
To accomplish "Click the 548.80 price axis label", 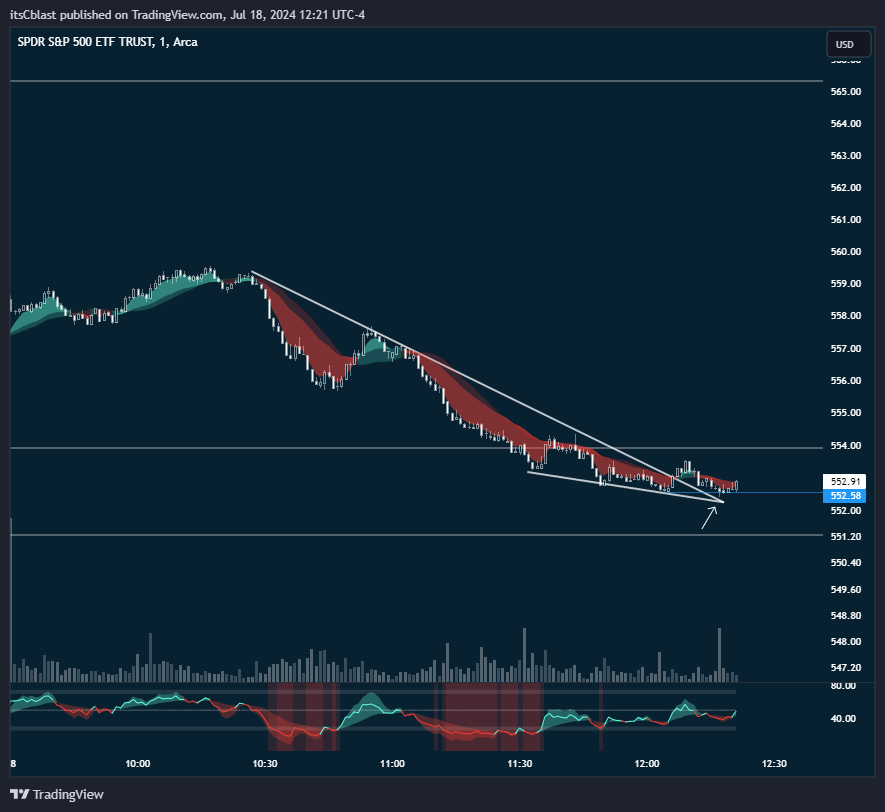I will pyautogui.click(x=845, y=616).
